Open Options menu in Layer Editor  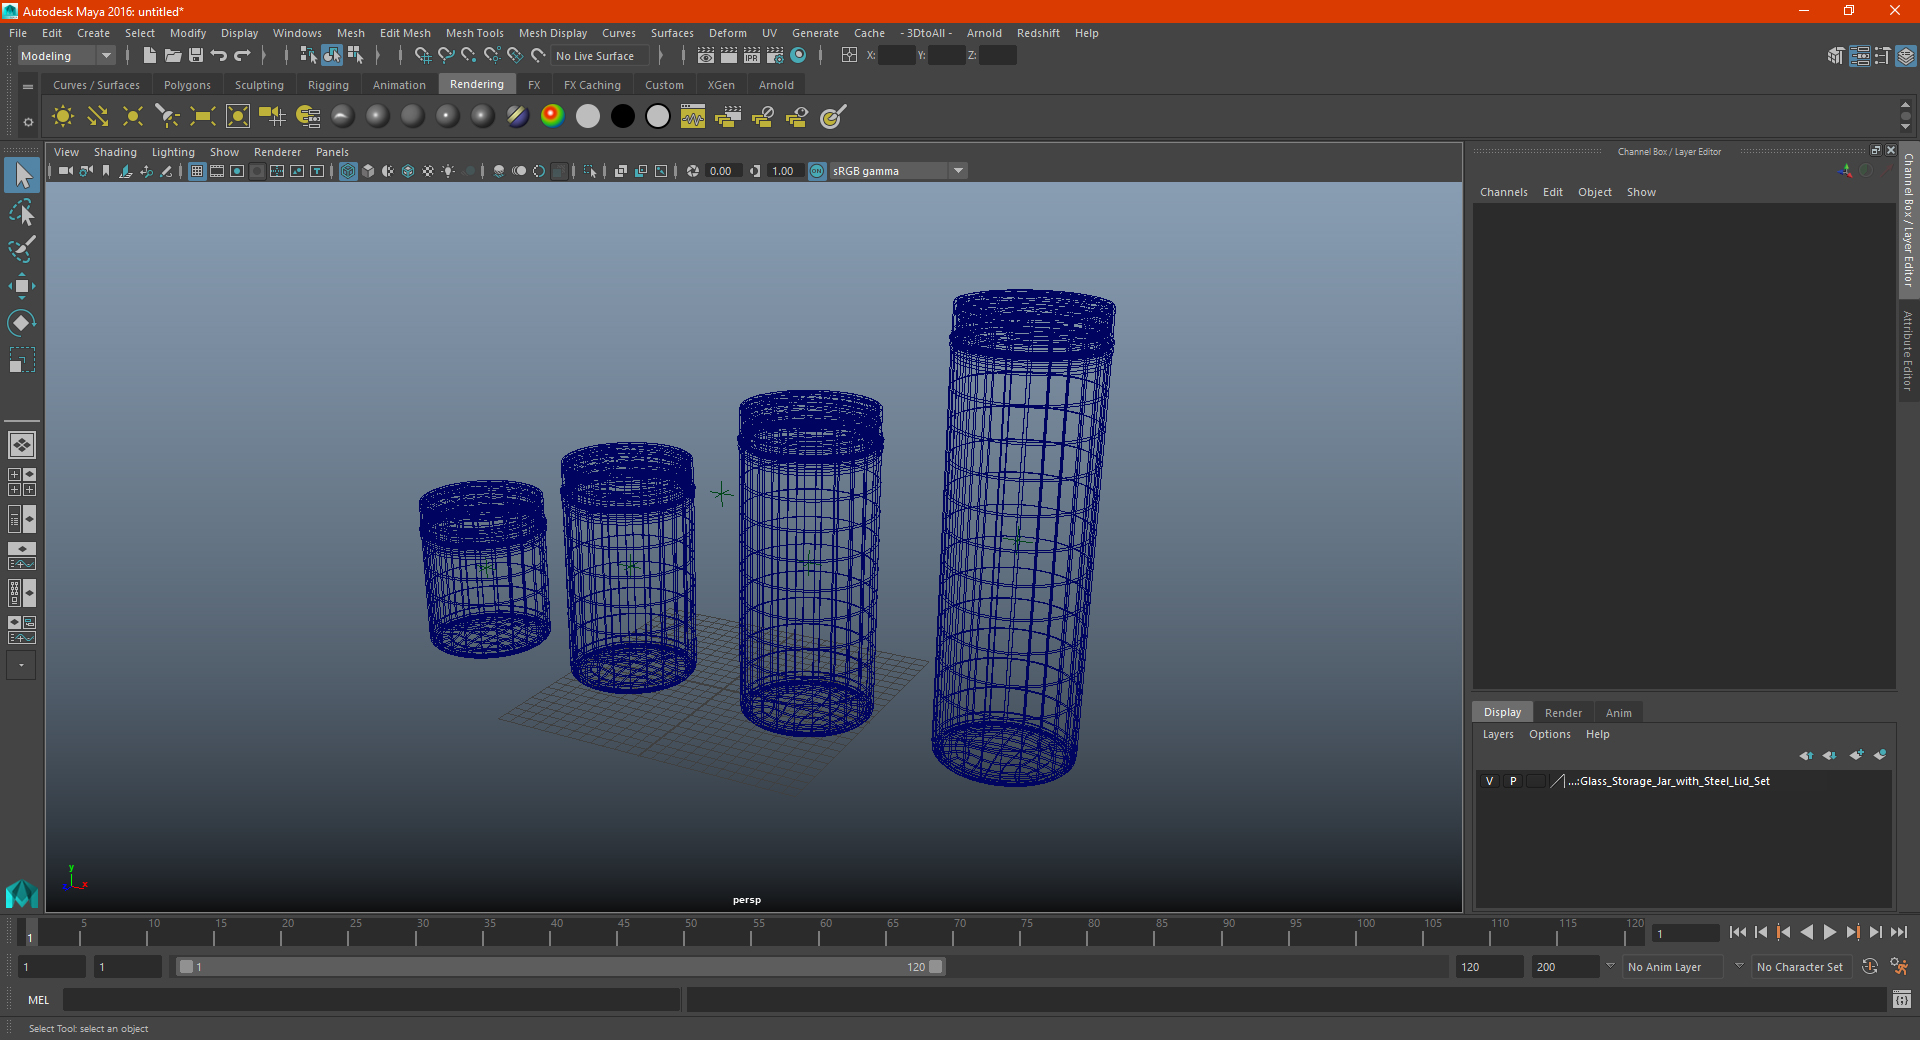click(x=1549, y=734)
